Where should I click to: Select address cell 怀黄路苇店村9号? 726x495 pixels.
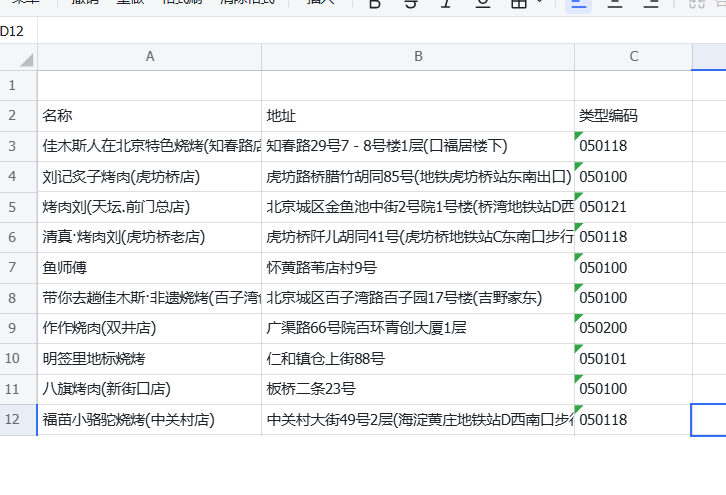[418, 268]
